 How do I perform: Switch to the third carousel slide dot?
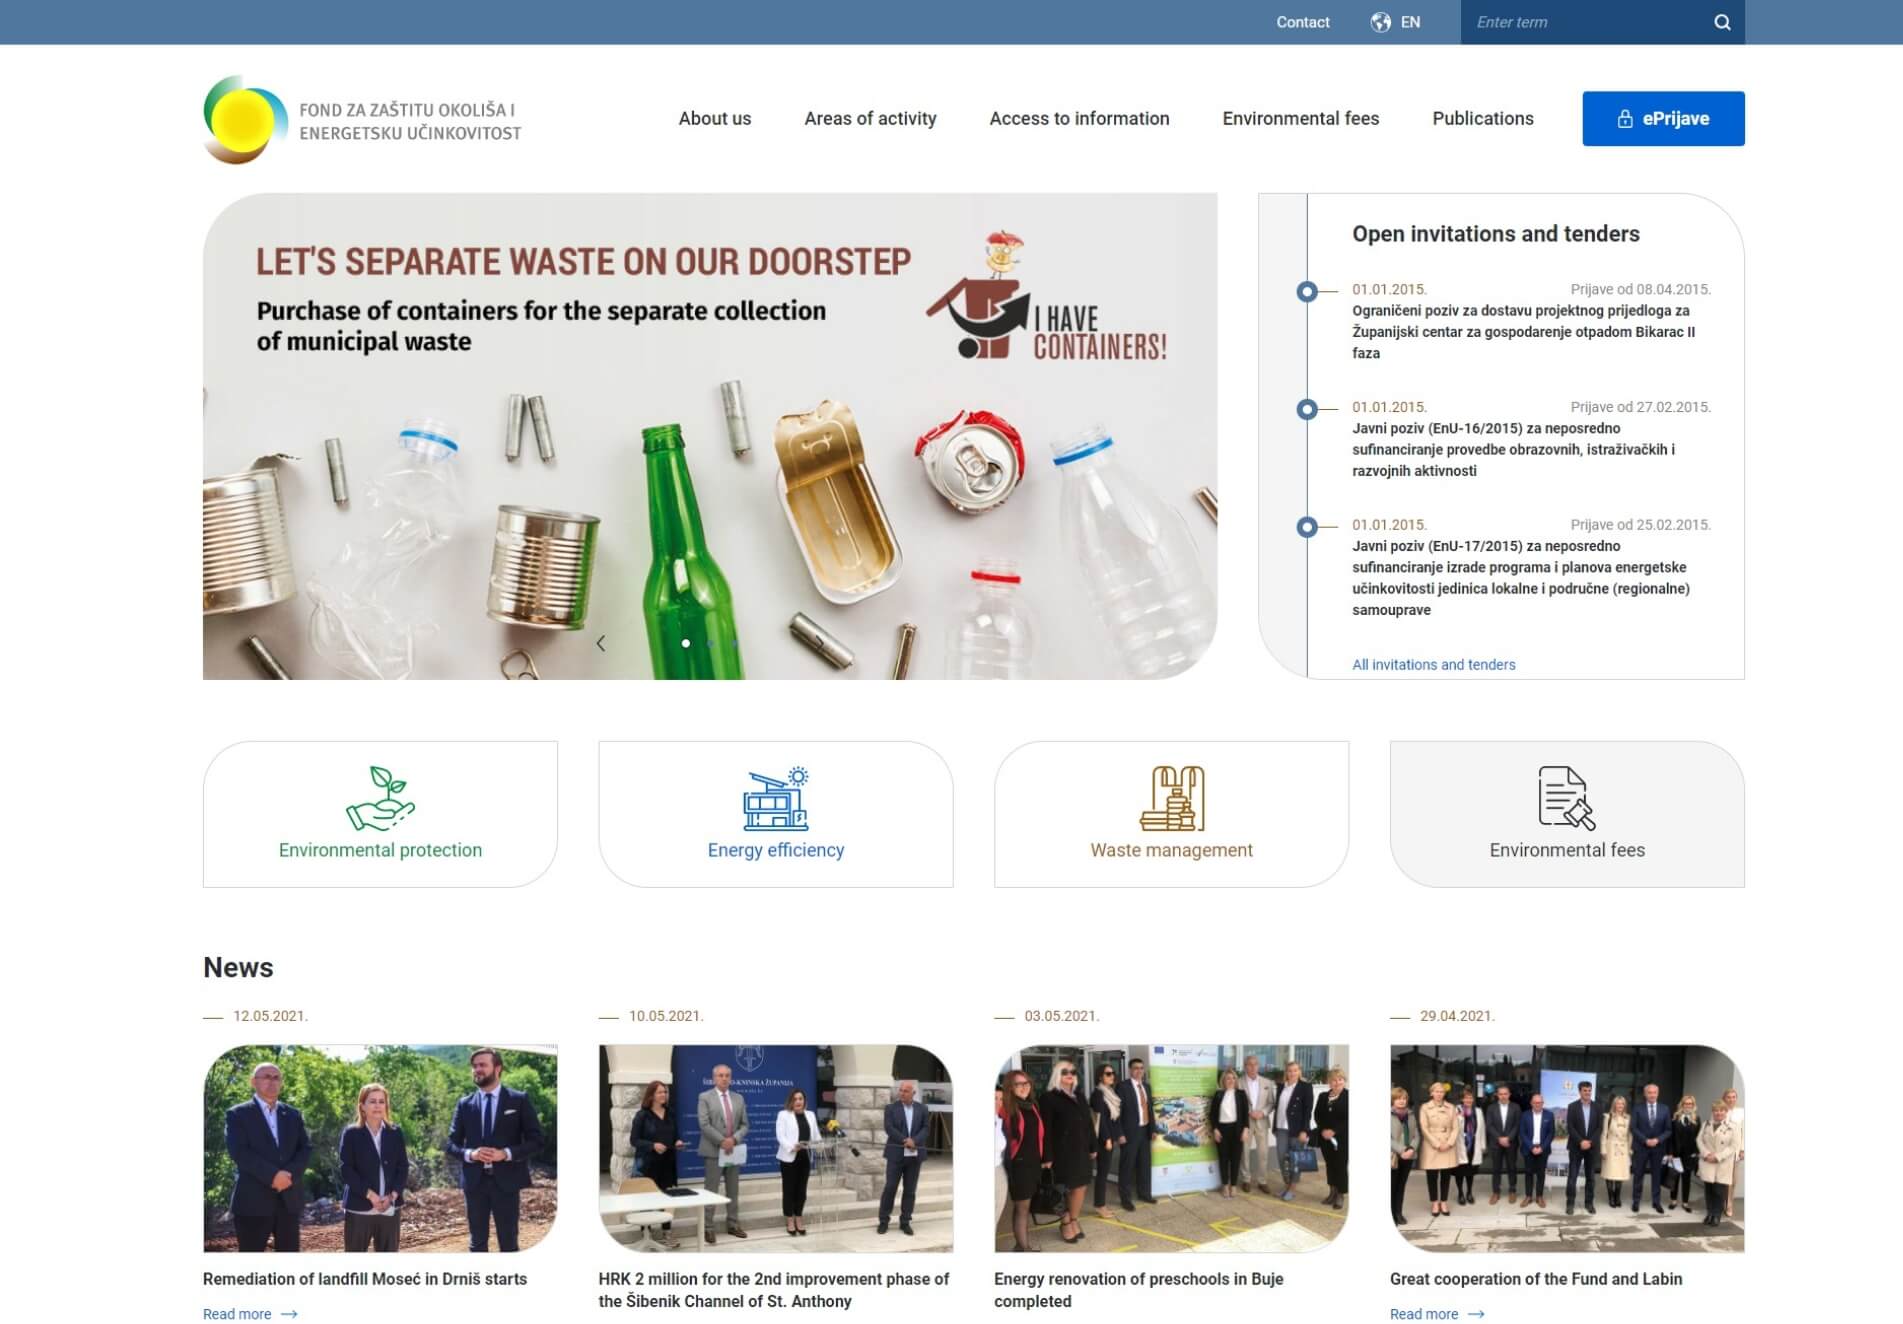736,643
